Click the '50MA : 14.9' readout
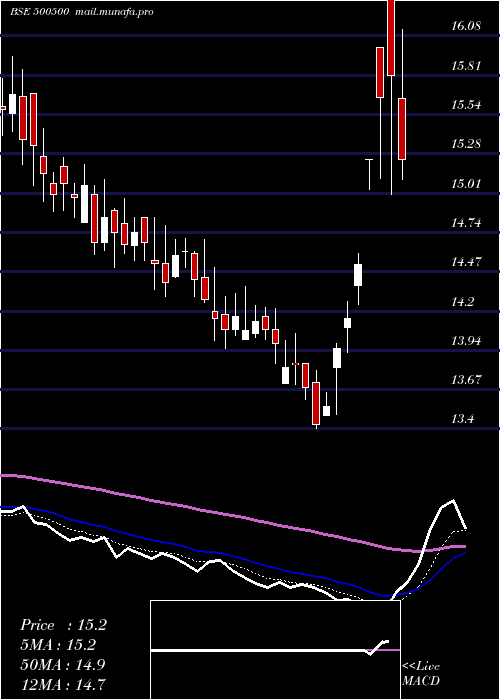This screenshot has height=700, width=500. pos(63,665)
